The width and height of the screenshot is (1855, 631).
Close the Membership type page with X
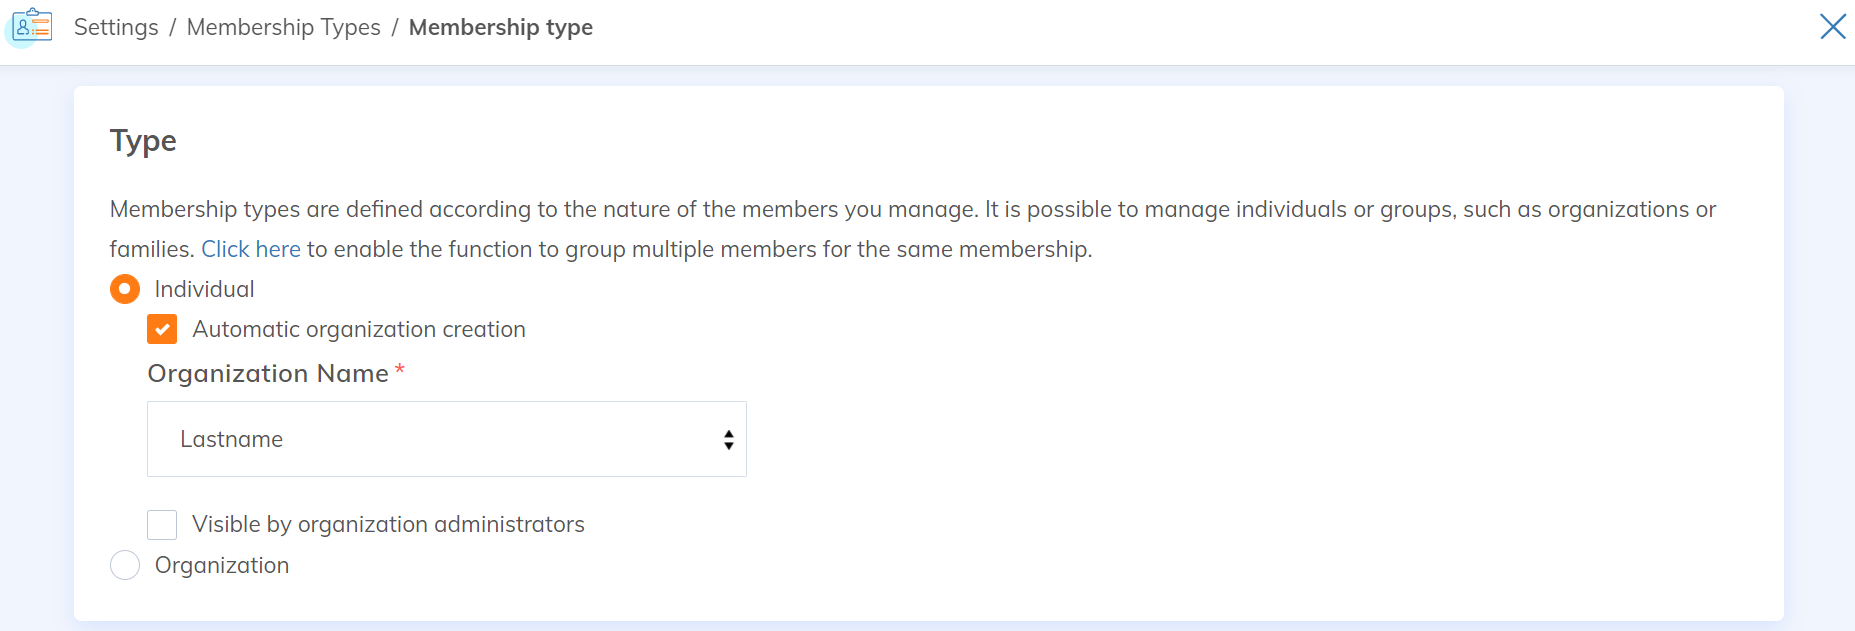(x=1832, y=26)
